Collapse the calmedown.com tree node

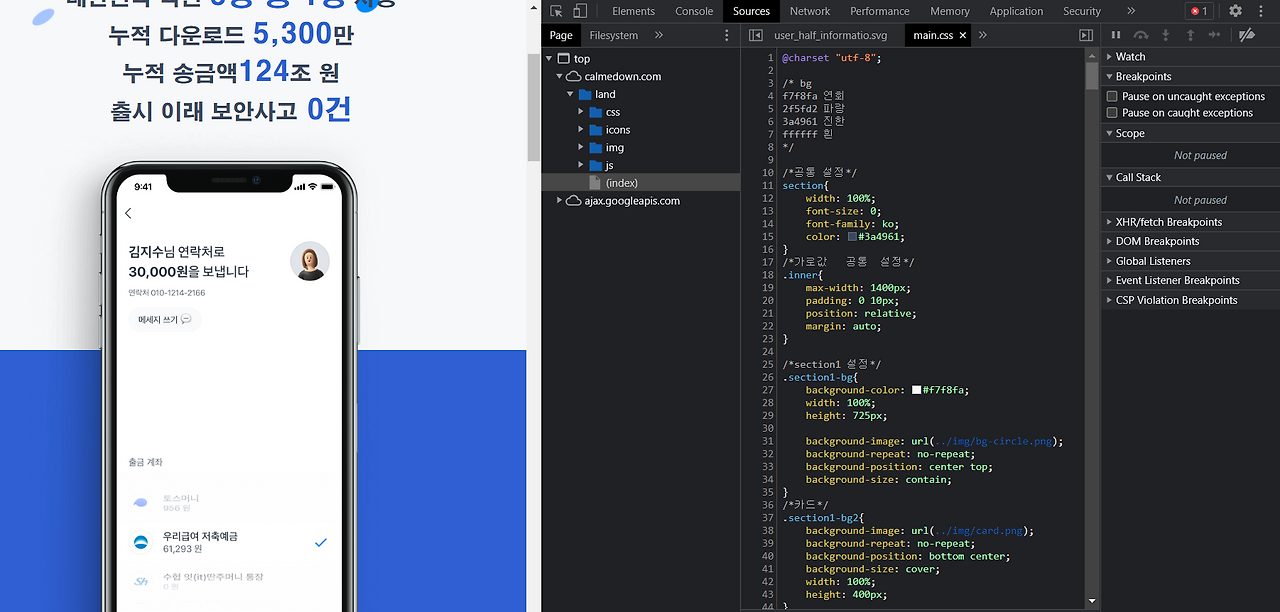click(560, 76)
